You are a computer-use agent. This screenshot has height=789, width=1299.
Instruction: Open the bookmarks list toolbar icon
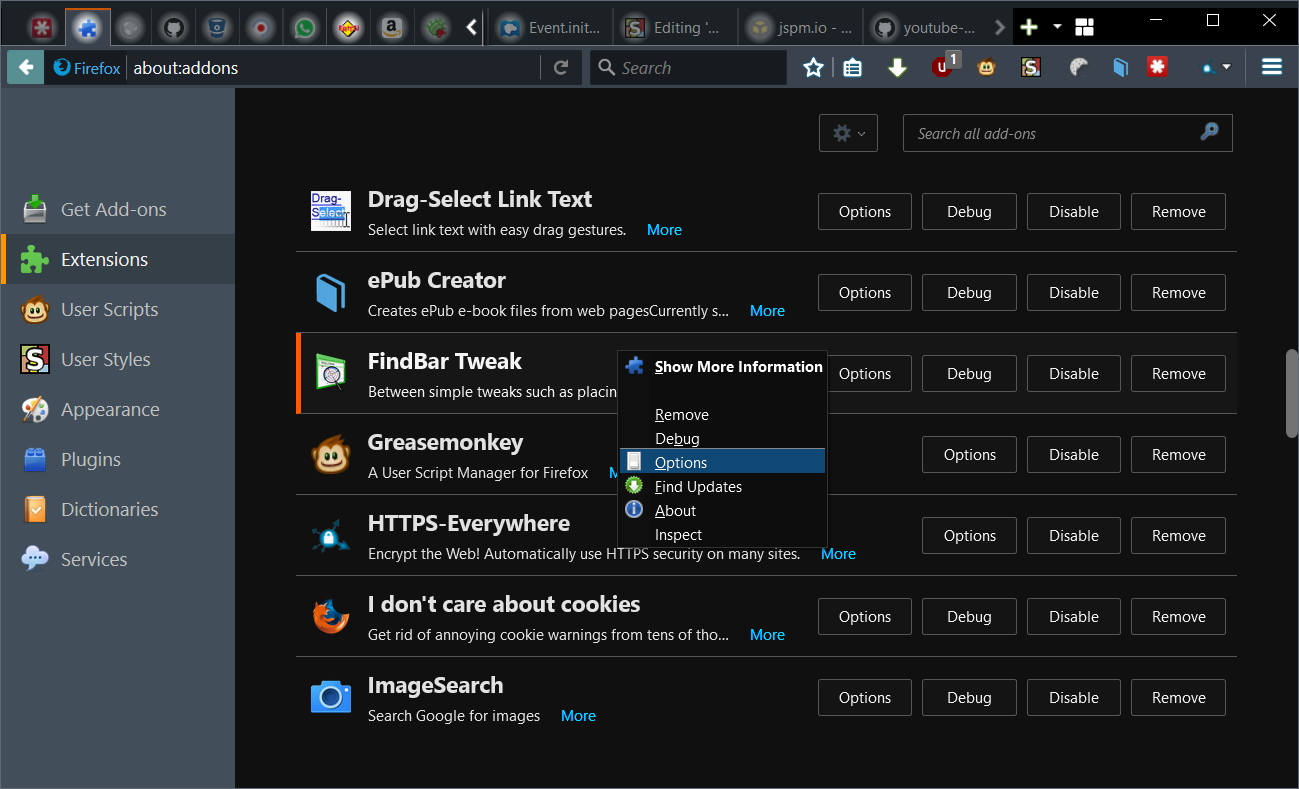point(852,67)
